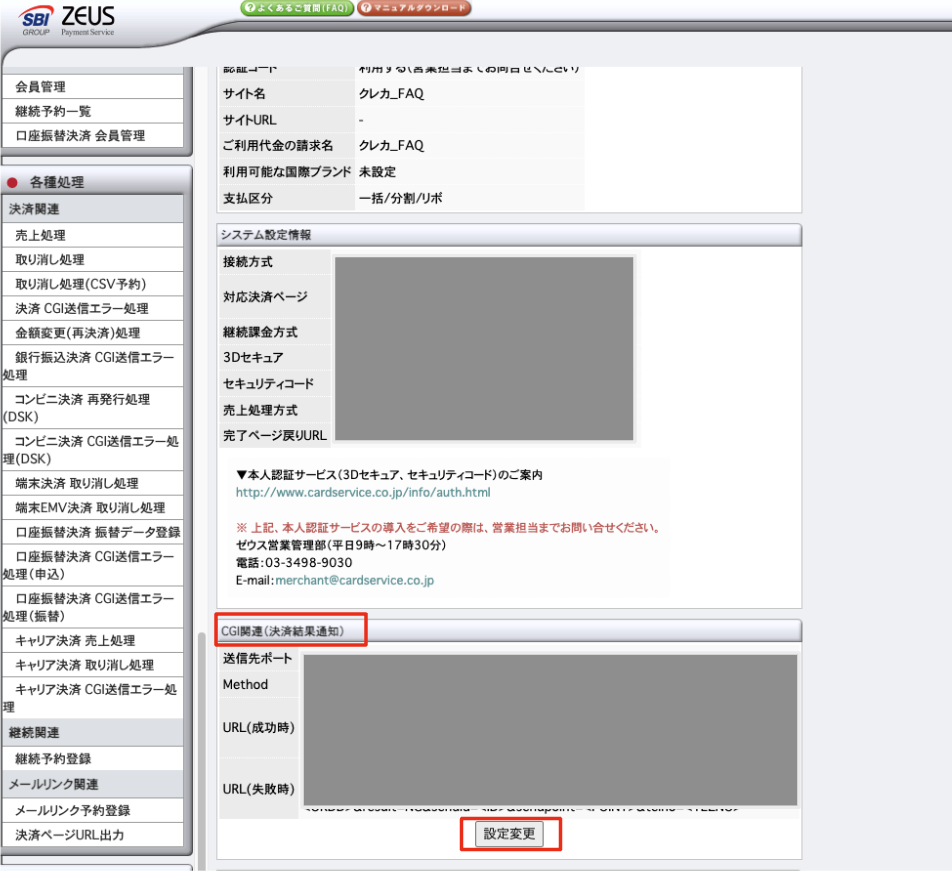
Task: Click the システム設定情報 section header
Action: [x=509, y=234]
